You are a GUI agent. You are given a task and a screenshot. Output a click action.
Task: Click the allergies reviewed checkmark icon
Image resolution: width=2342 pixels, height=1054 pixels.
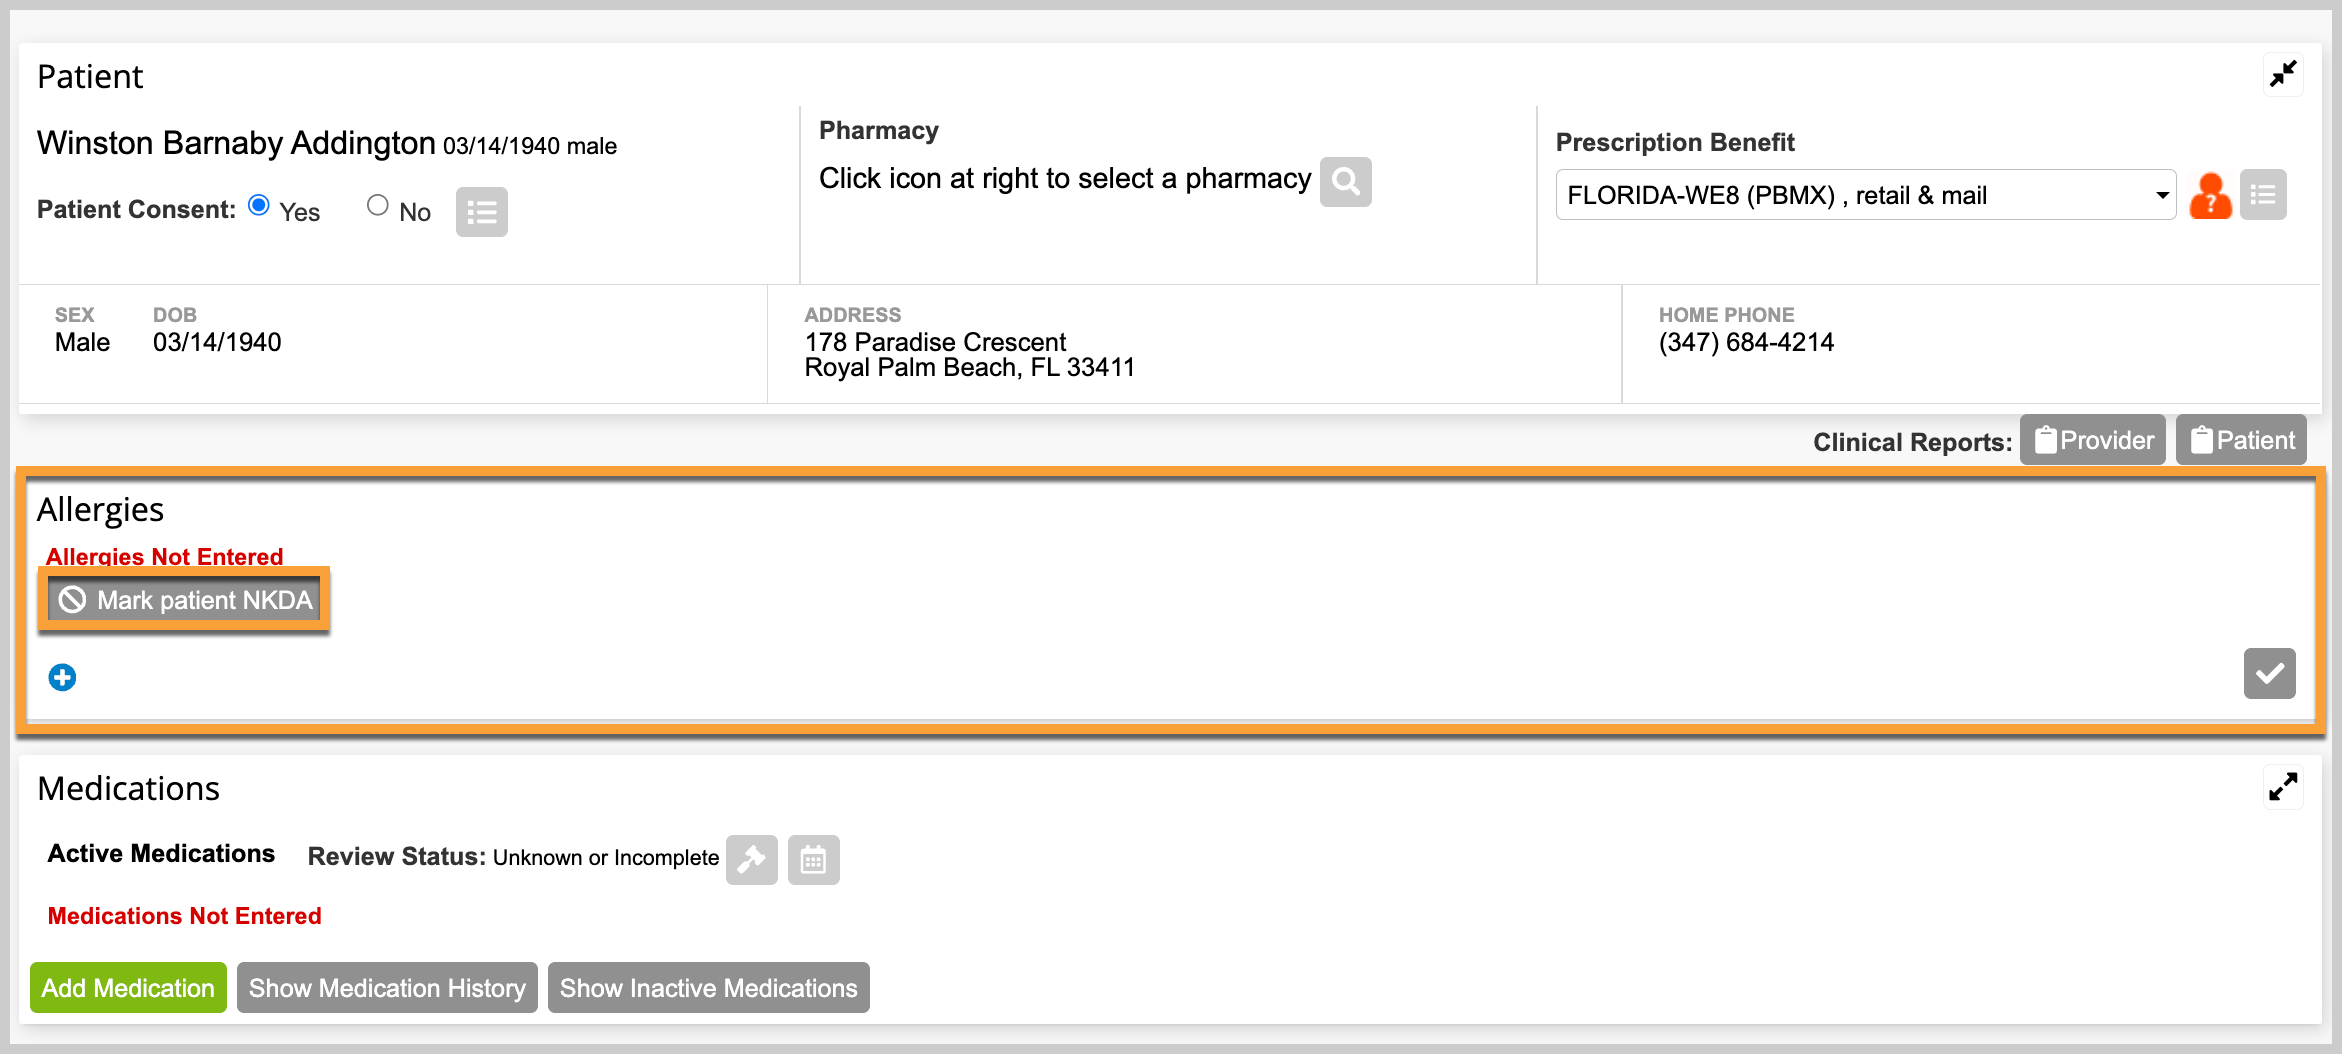pos(2269,673)
